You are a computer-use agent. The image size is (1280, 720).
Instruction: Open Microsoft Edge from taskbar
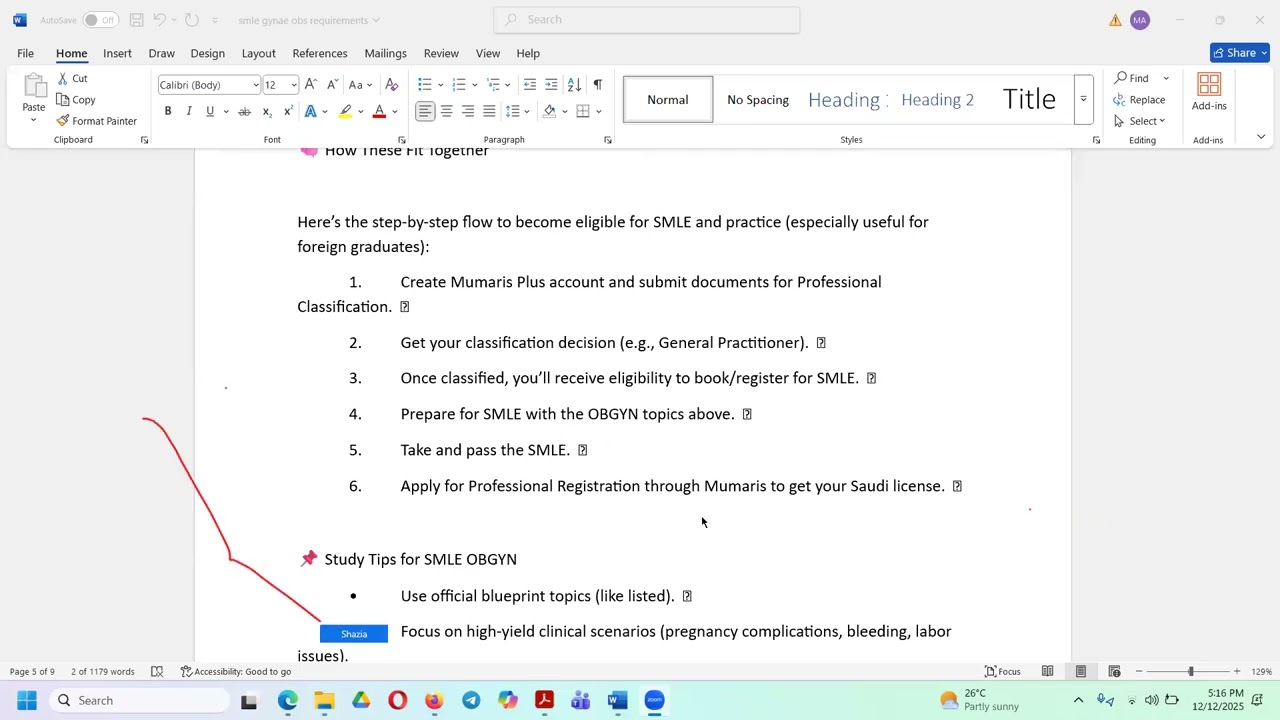tap(288, 701)
